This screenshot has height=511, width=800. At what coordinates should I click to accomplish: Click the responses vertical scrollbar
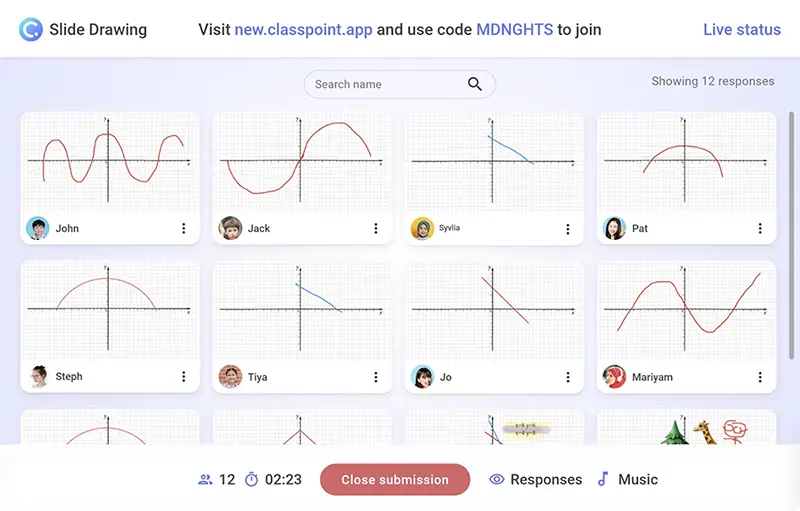[792, 235]
